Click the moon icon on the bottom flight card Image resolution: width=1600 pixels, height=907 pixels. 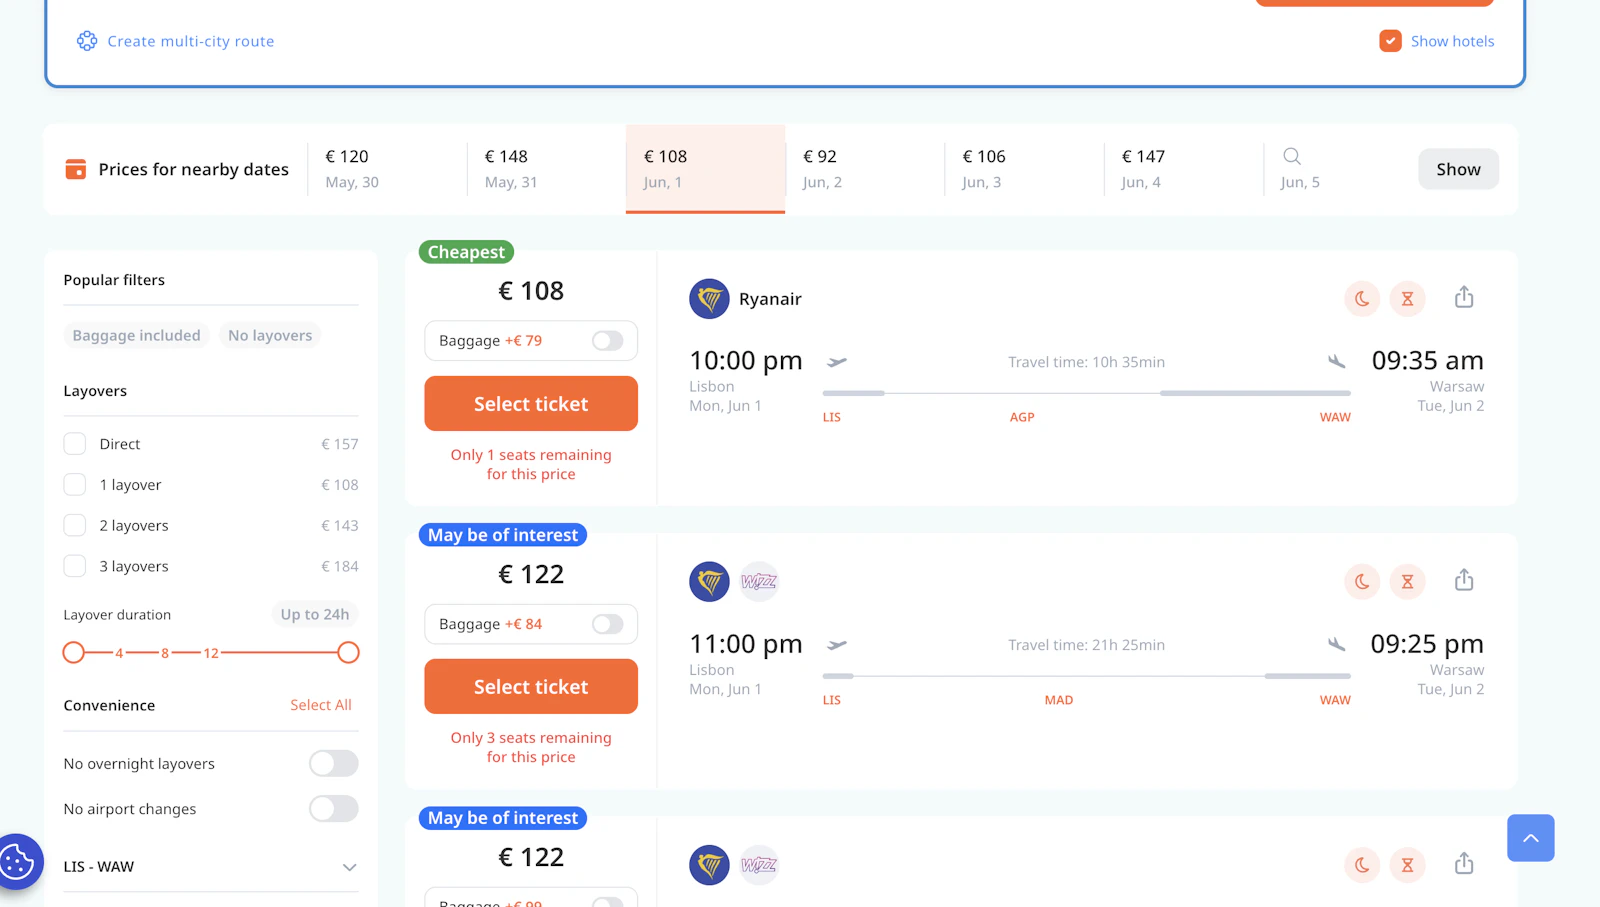[1362, 865]
